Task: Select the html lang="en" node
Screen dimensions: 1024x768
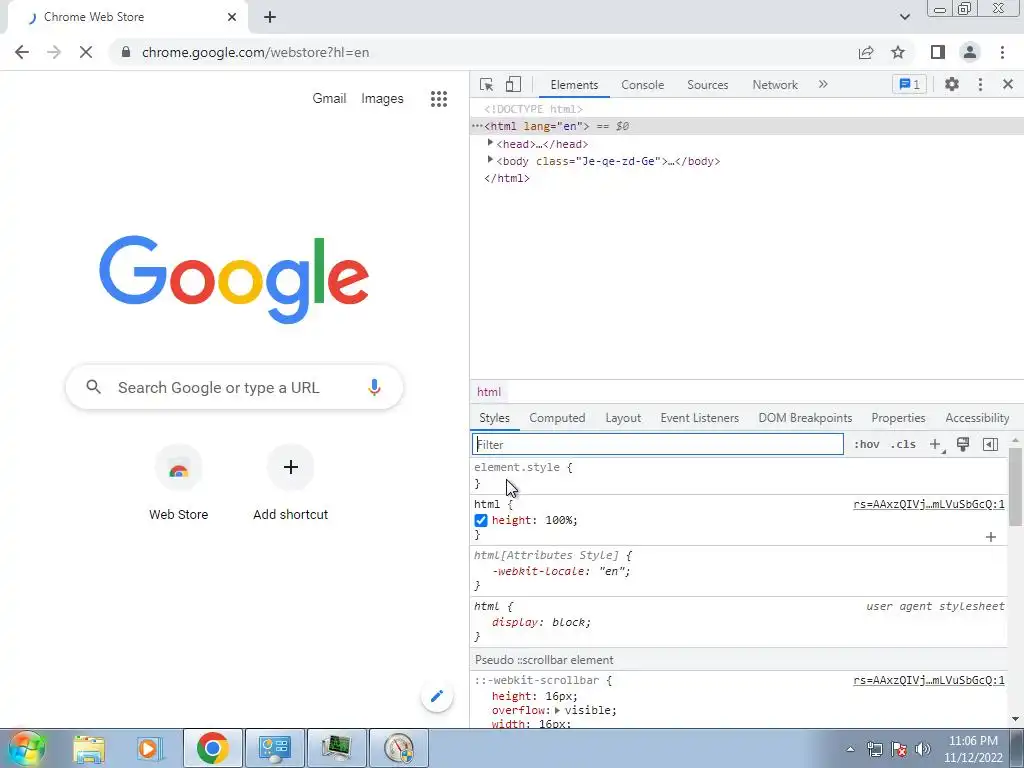Action: click(x=746, y=126)
